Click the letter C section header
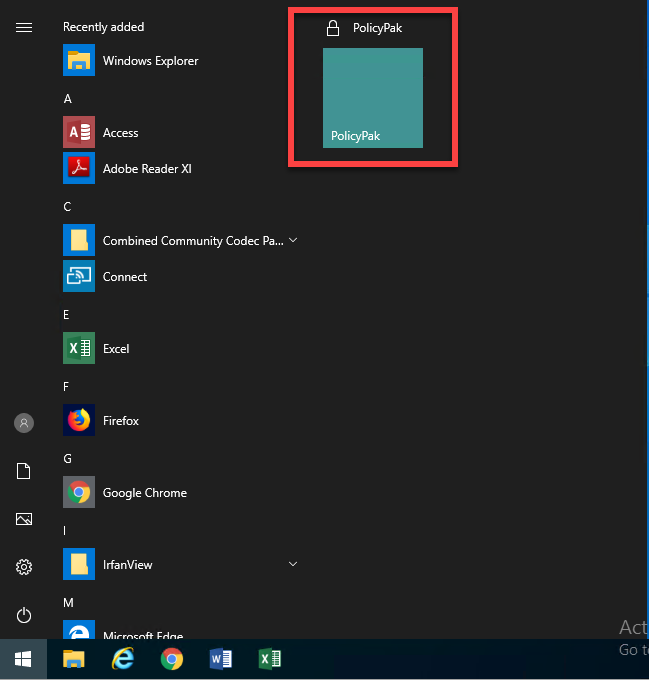This screenshot has width=649, height=681. point(68,207)
